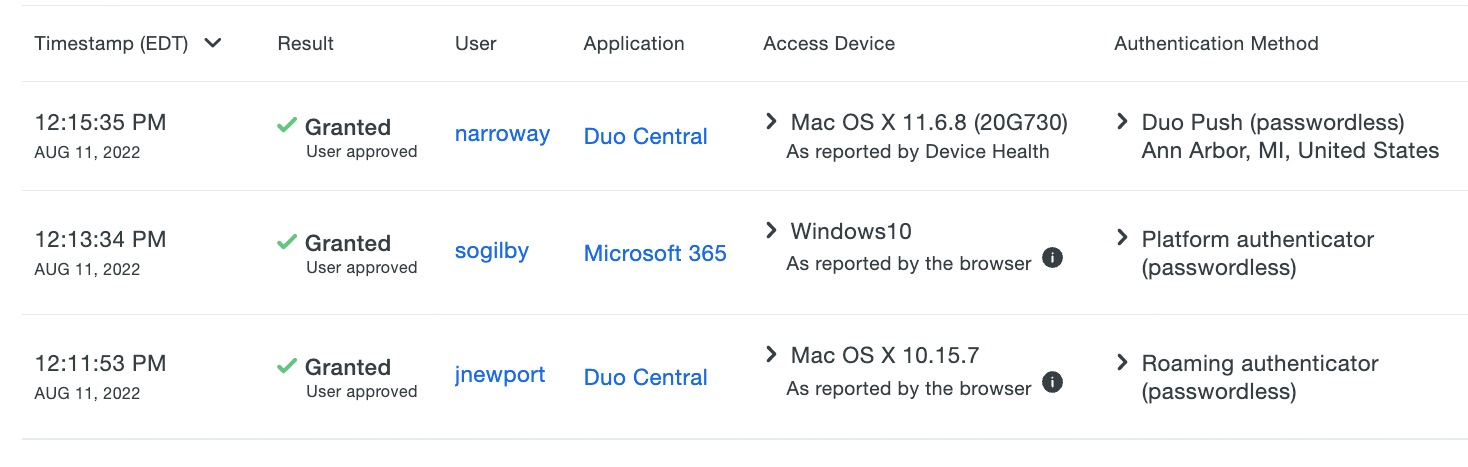
Task: Expand the Windows10 access device details
Action: point(771,231)
